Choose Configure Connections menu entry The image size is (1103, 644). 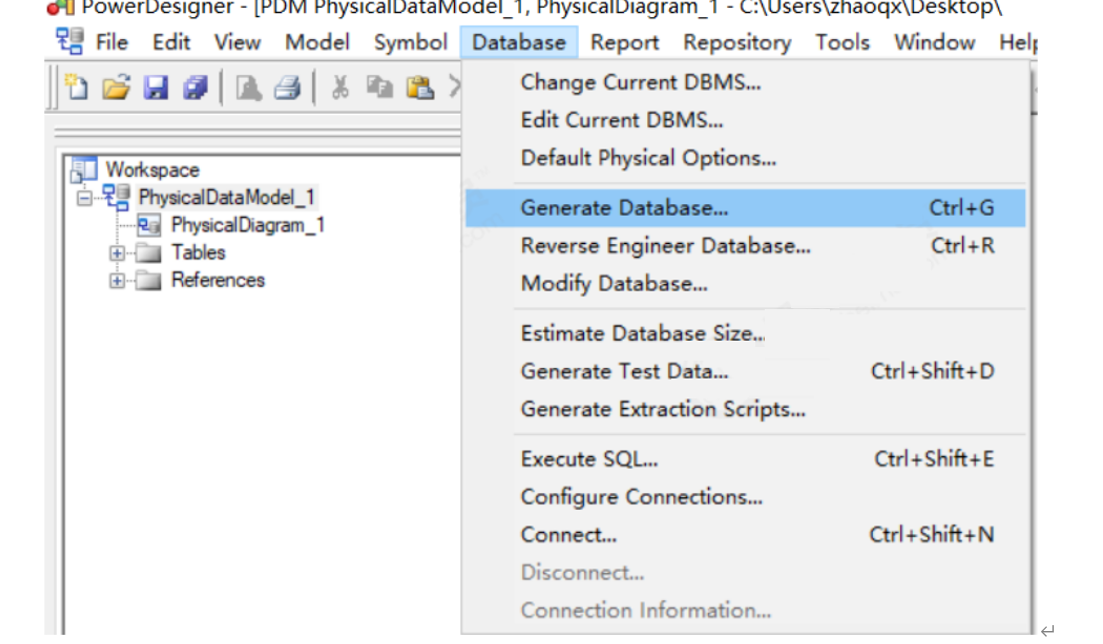pyautogui.click(x=745, y=497)
